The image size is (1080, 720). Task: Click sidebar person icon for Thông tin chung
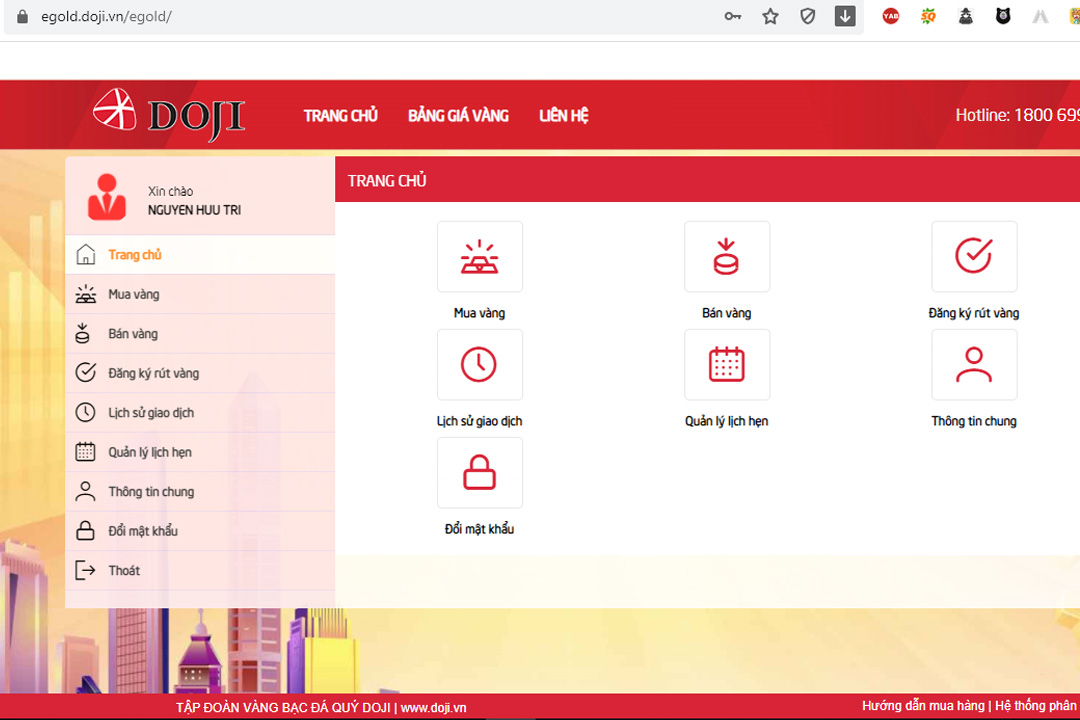85,491
